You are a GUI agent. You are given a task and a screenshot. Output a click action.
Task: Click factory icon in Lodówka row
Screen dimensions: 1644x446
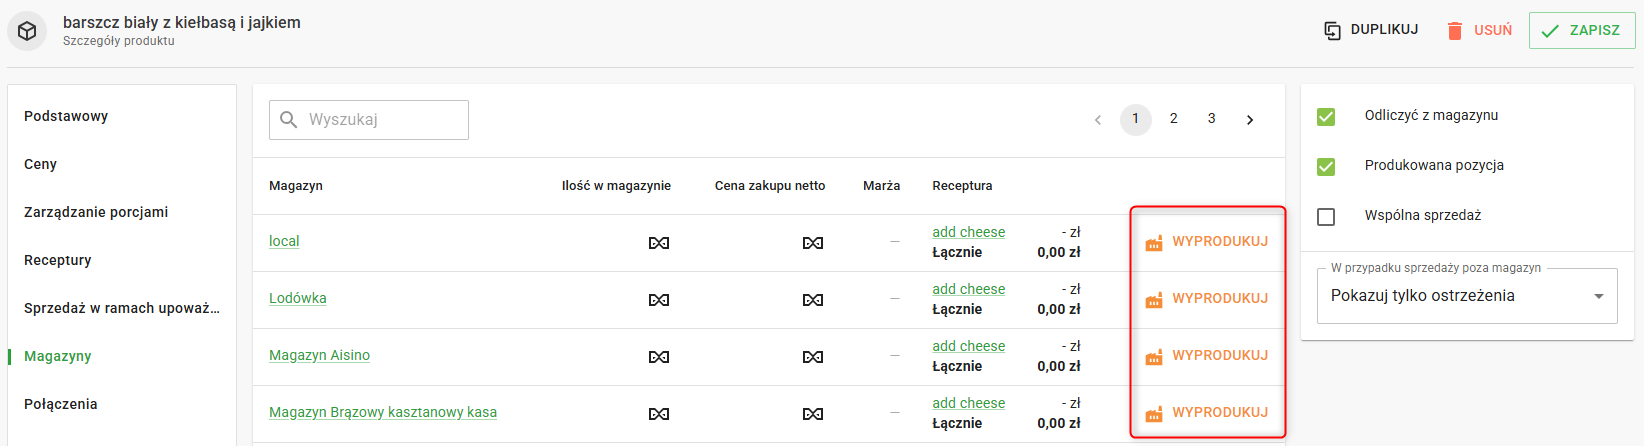(x=1154, y=300)
